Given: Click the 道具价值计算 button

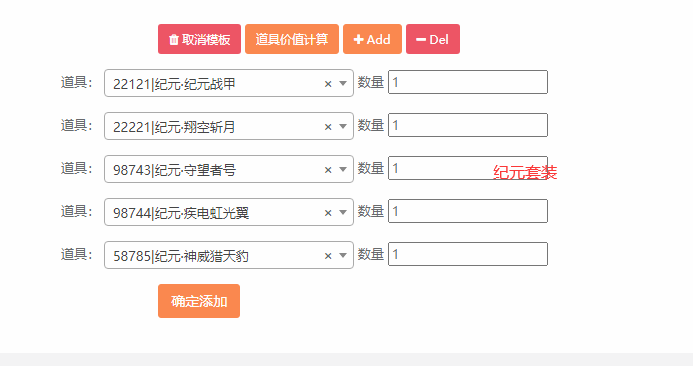Looking at the screenshot, I should pyautogui.click(x=292, y=39).
